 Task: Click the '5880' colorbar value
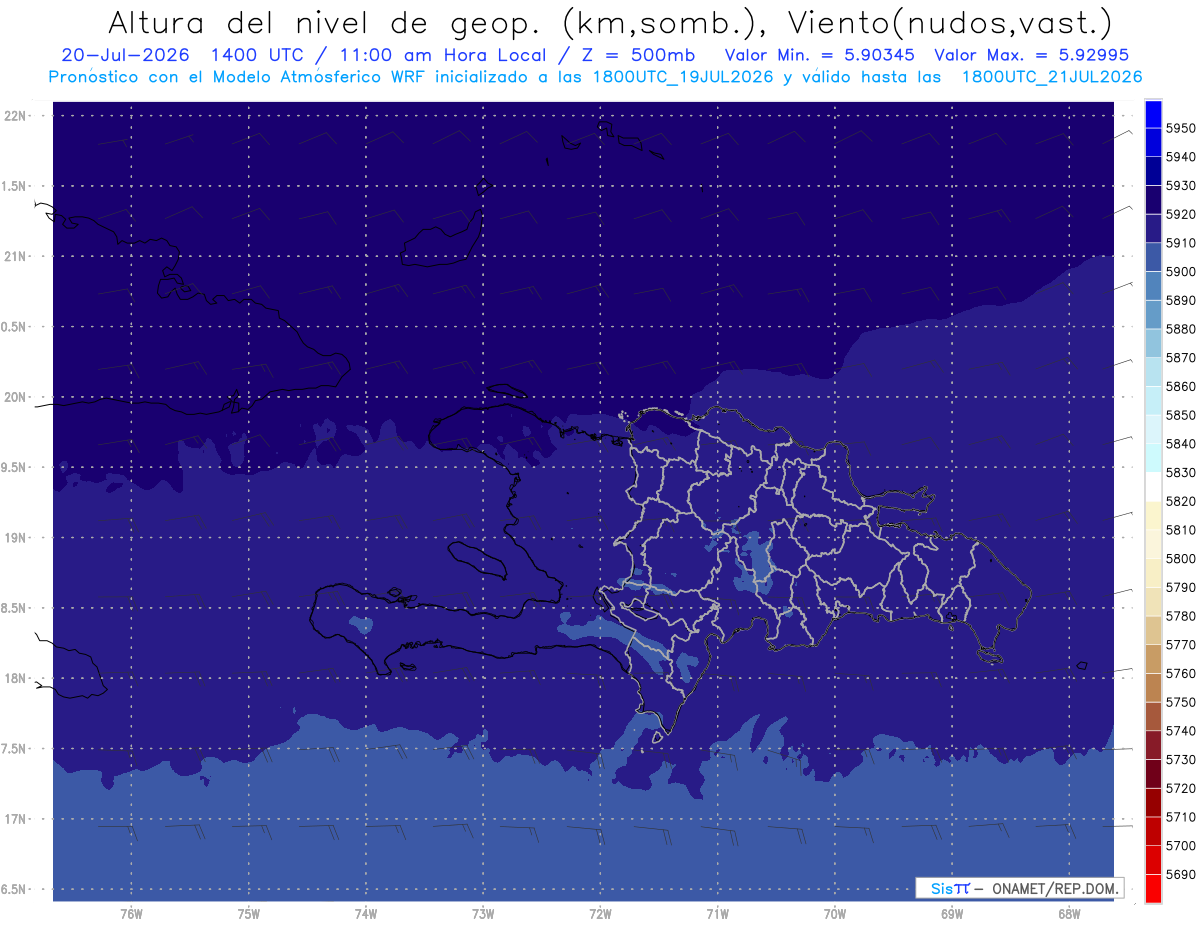1181,329
